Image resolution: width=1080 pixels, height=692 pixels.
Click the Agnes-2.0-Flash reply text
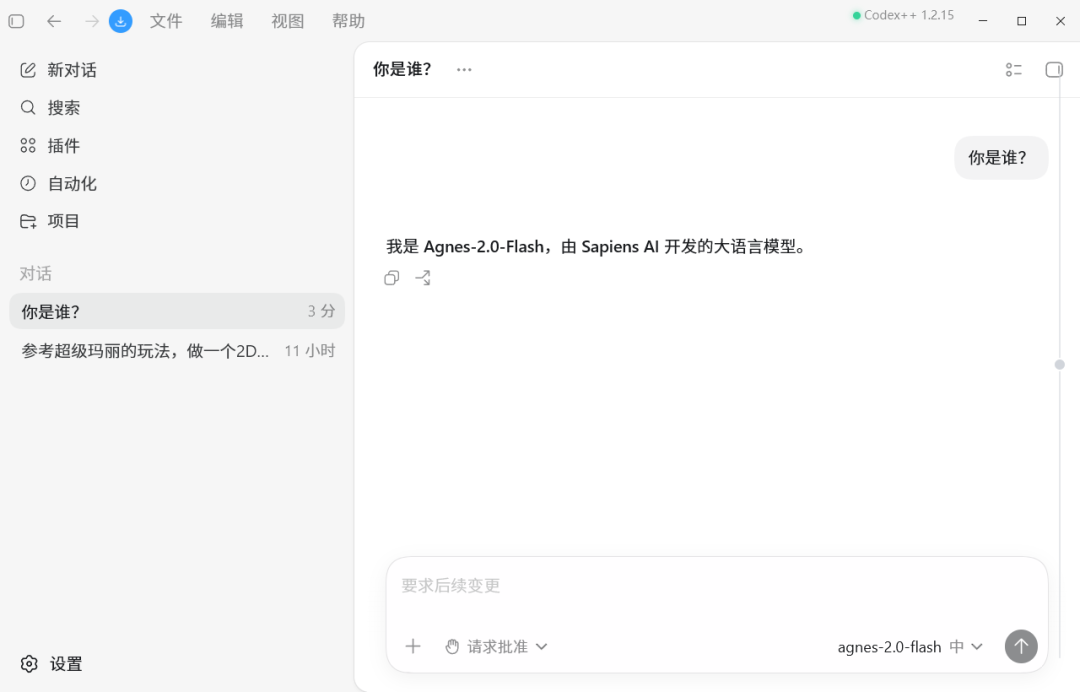tap(597, 247)
